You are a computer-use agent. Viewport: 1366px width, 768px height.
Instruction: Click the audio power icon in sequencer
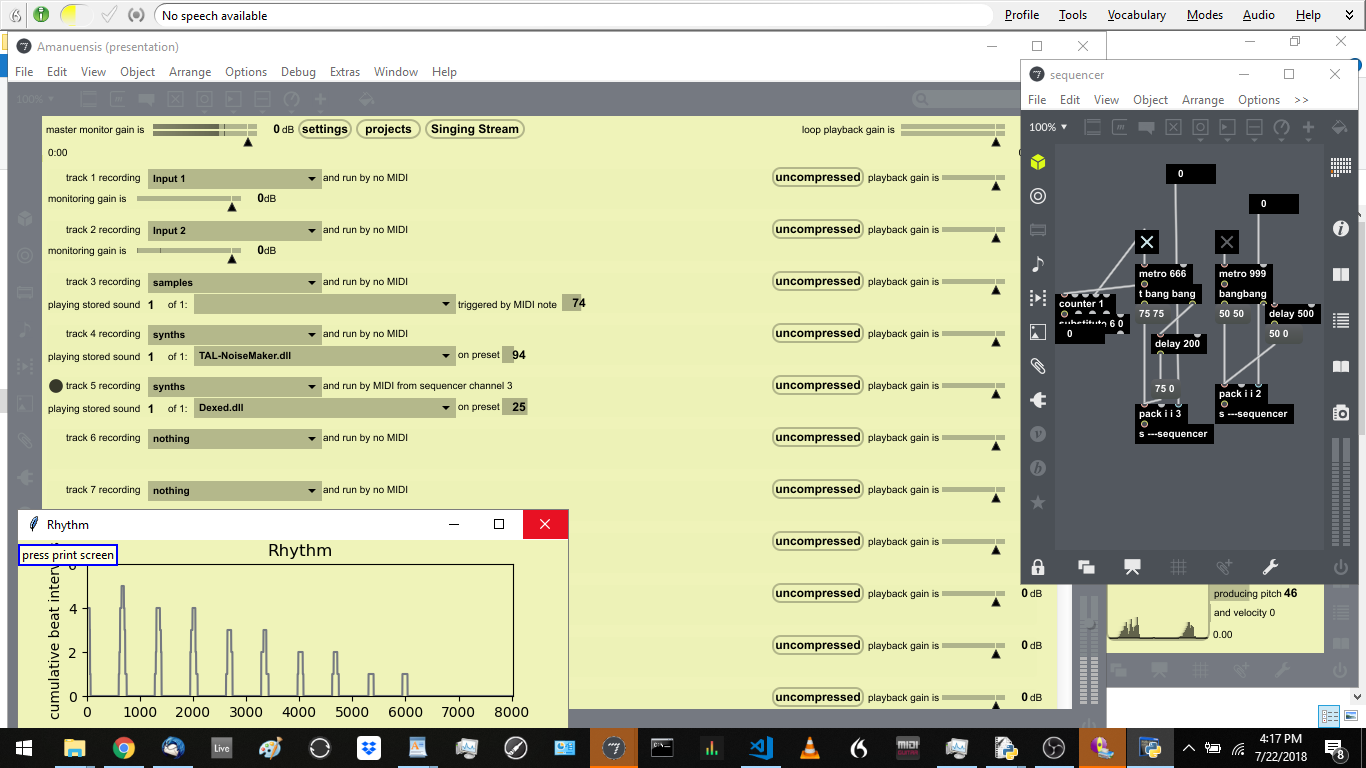1340,567
